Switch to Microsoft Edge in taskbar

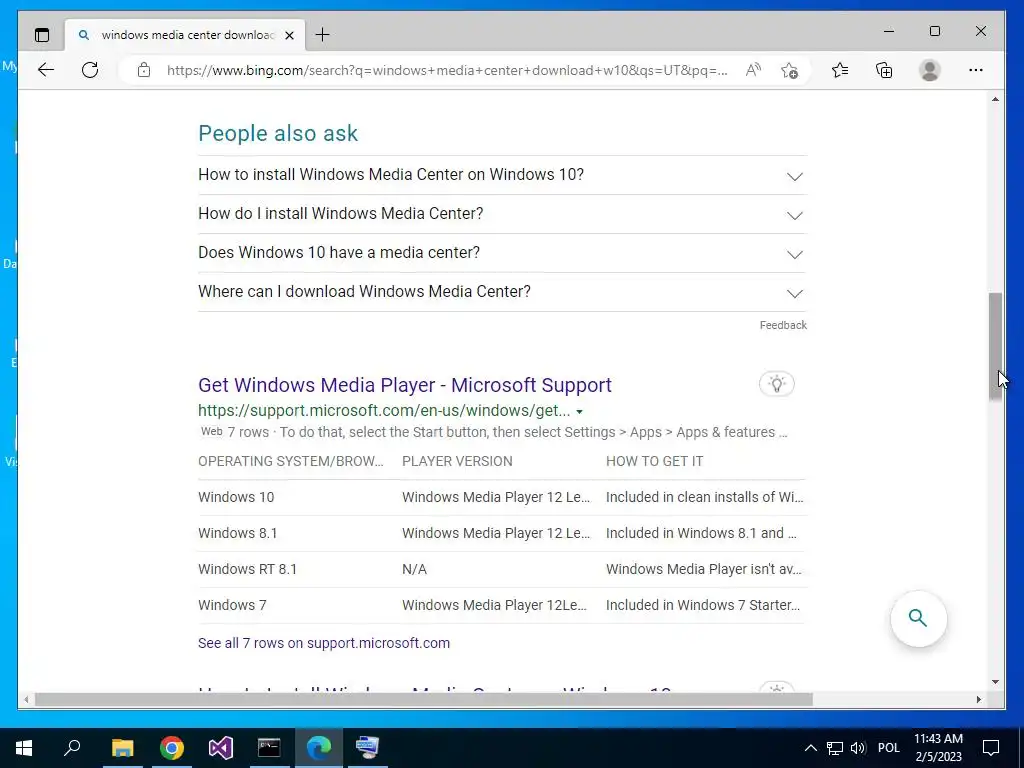[x=319, y=748]
